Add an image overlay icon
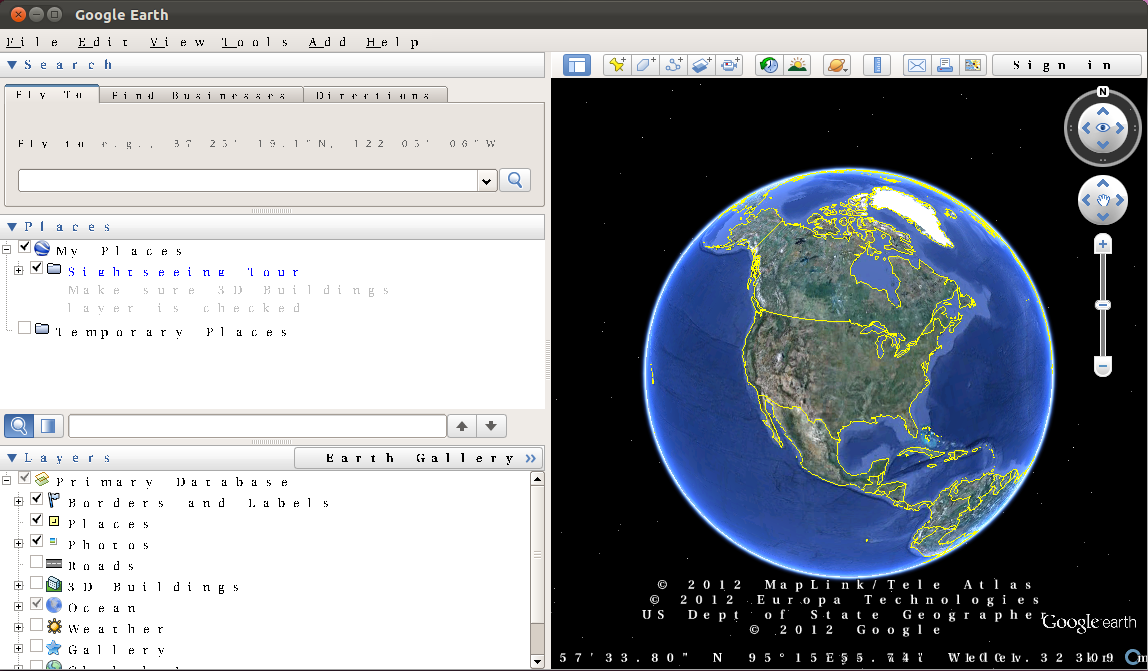 coord(701,65)
